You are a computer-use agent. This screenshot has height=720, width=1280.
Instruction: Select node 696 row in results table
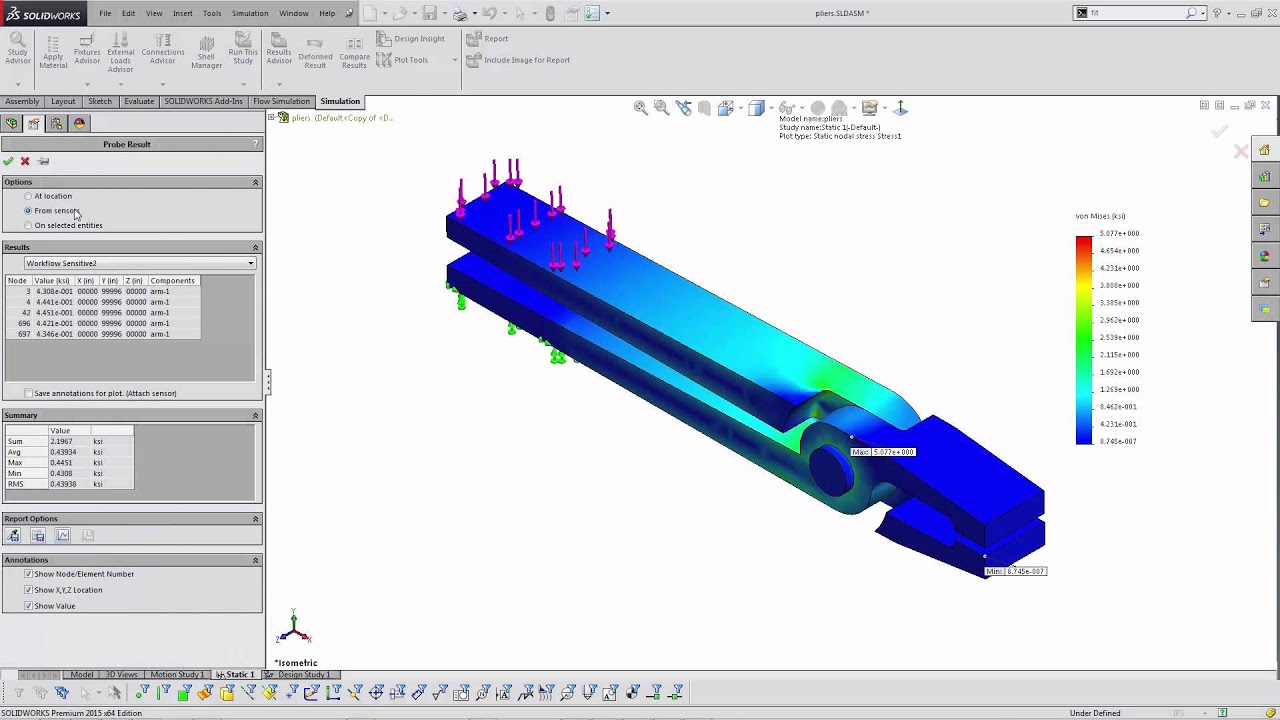click(103, 323)
